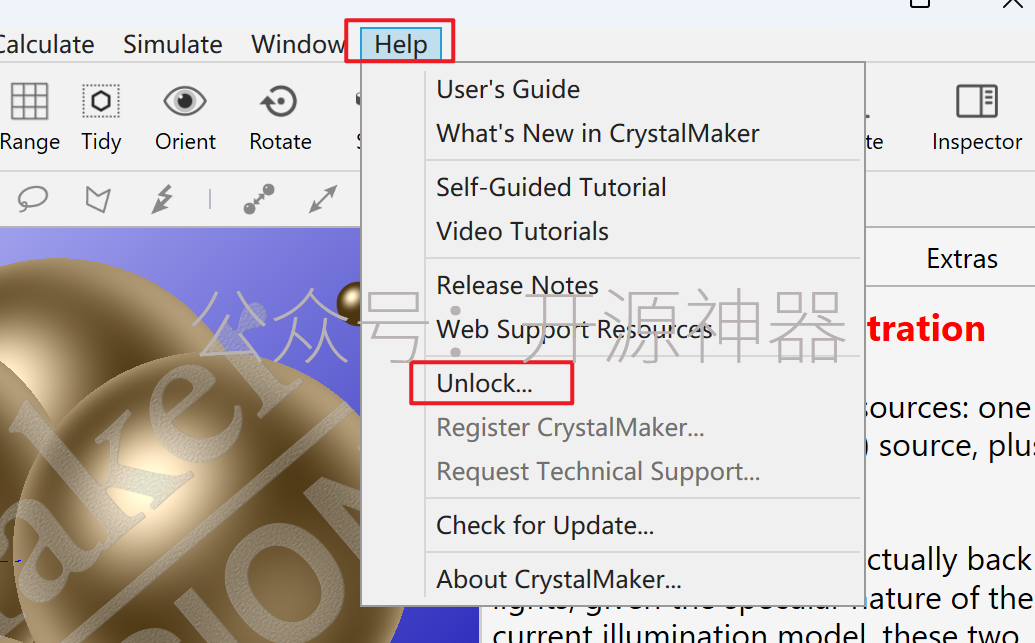The height and width of the screenshot is (643, 1035).
Task: Click the Range grid icon
Action: (30, 101)
